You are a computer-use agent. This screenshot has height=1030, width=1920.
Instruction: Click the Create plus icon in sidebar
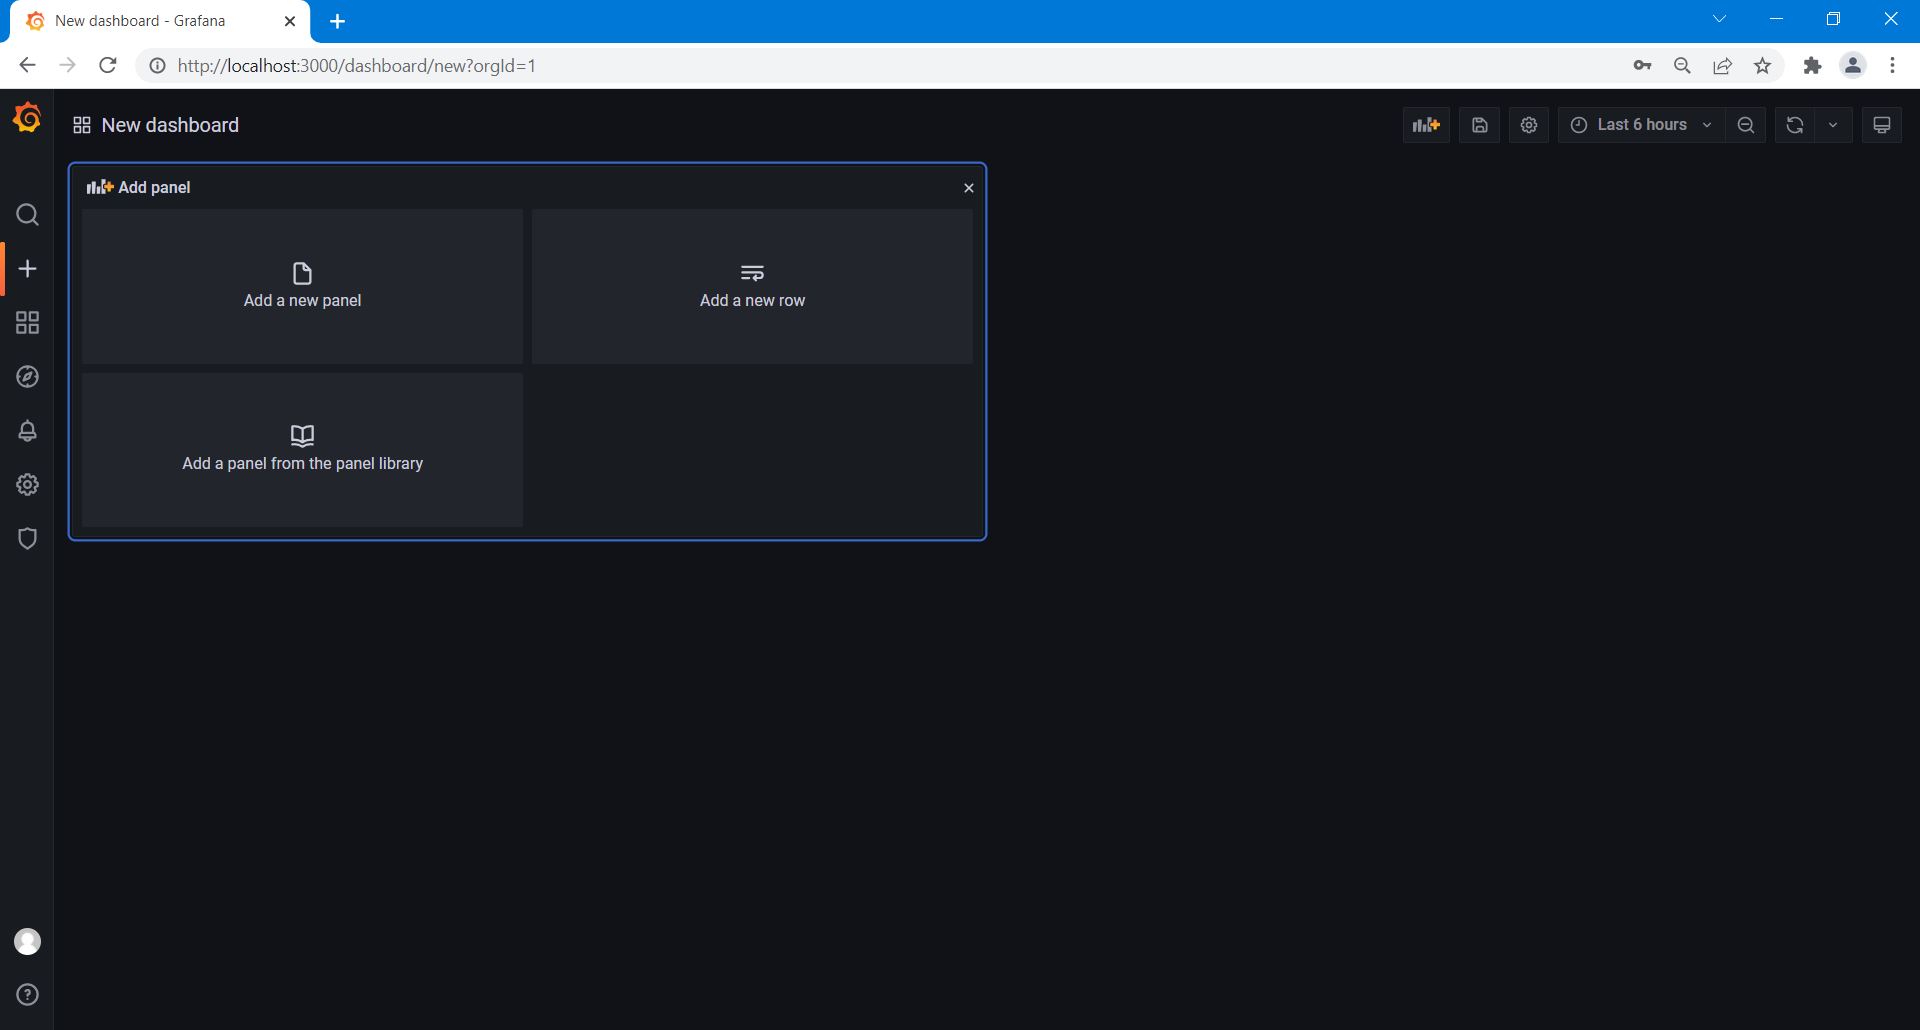tap(27, 269)
